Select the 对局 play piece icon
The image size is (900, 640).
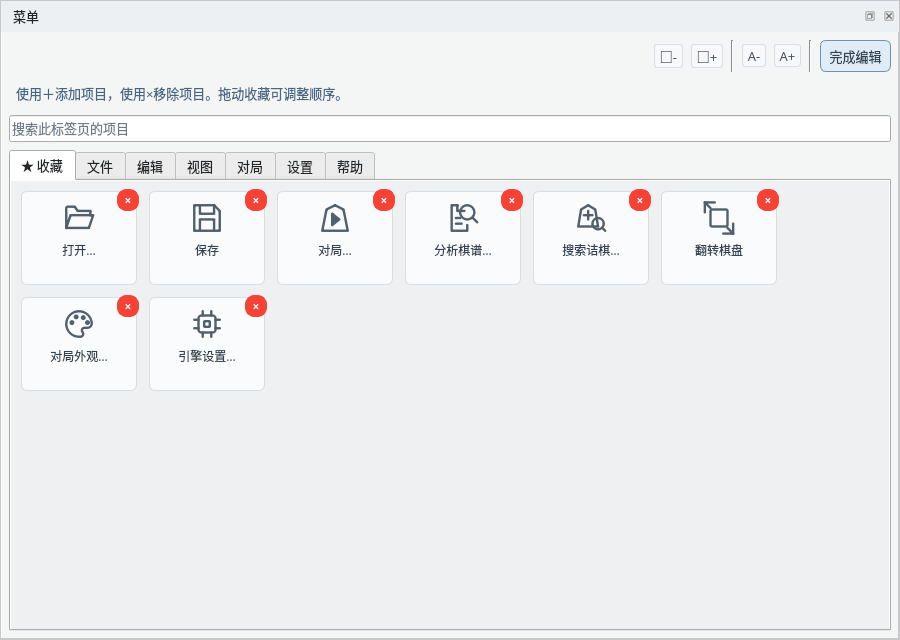(335, 218)
